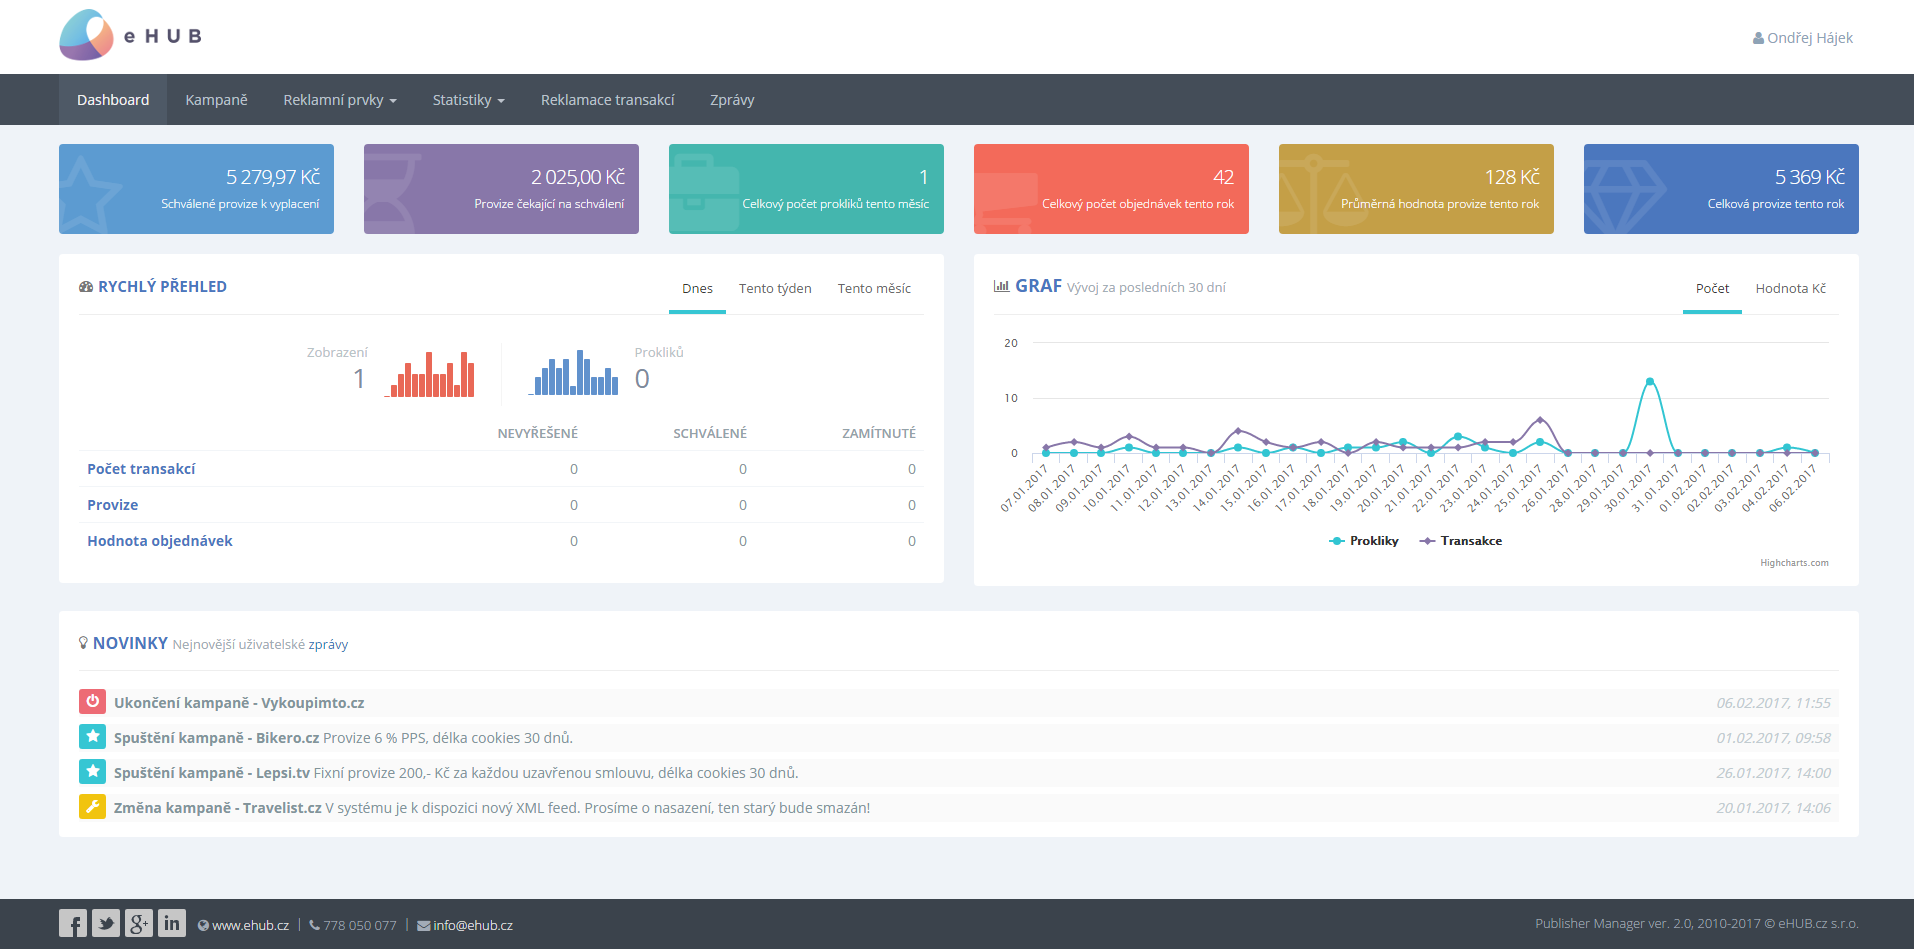Click the Google Plus footer icon
1914x949 pixels.
[x=139, y=923]
